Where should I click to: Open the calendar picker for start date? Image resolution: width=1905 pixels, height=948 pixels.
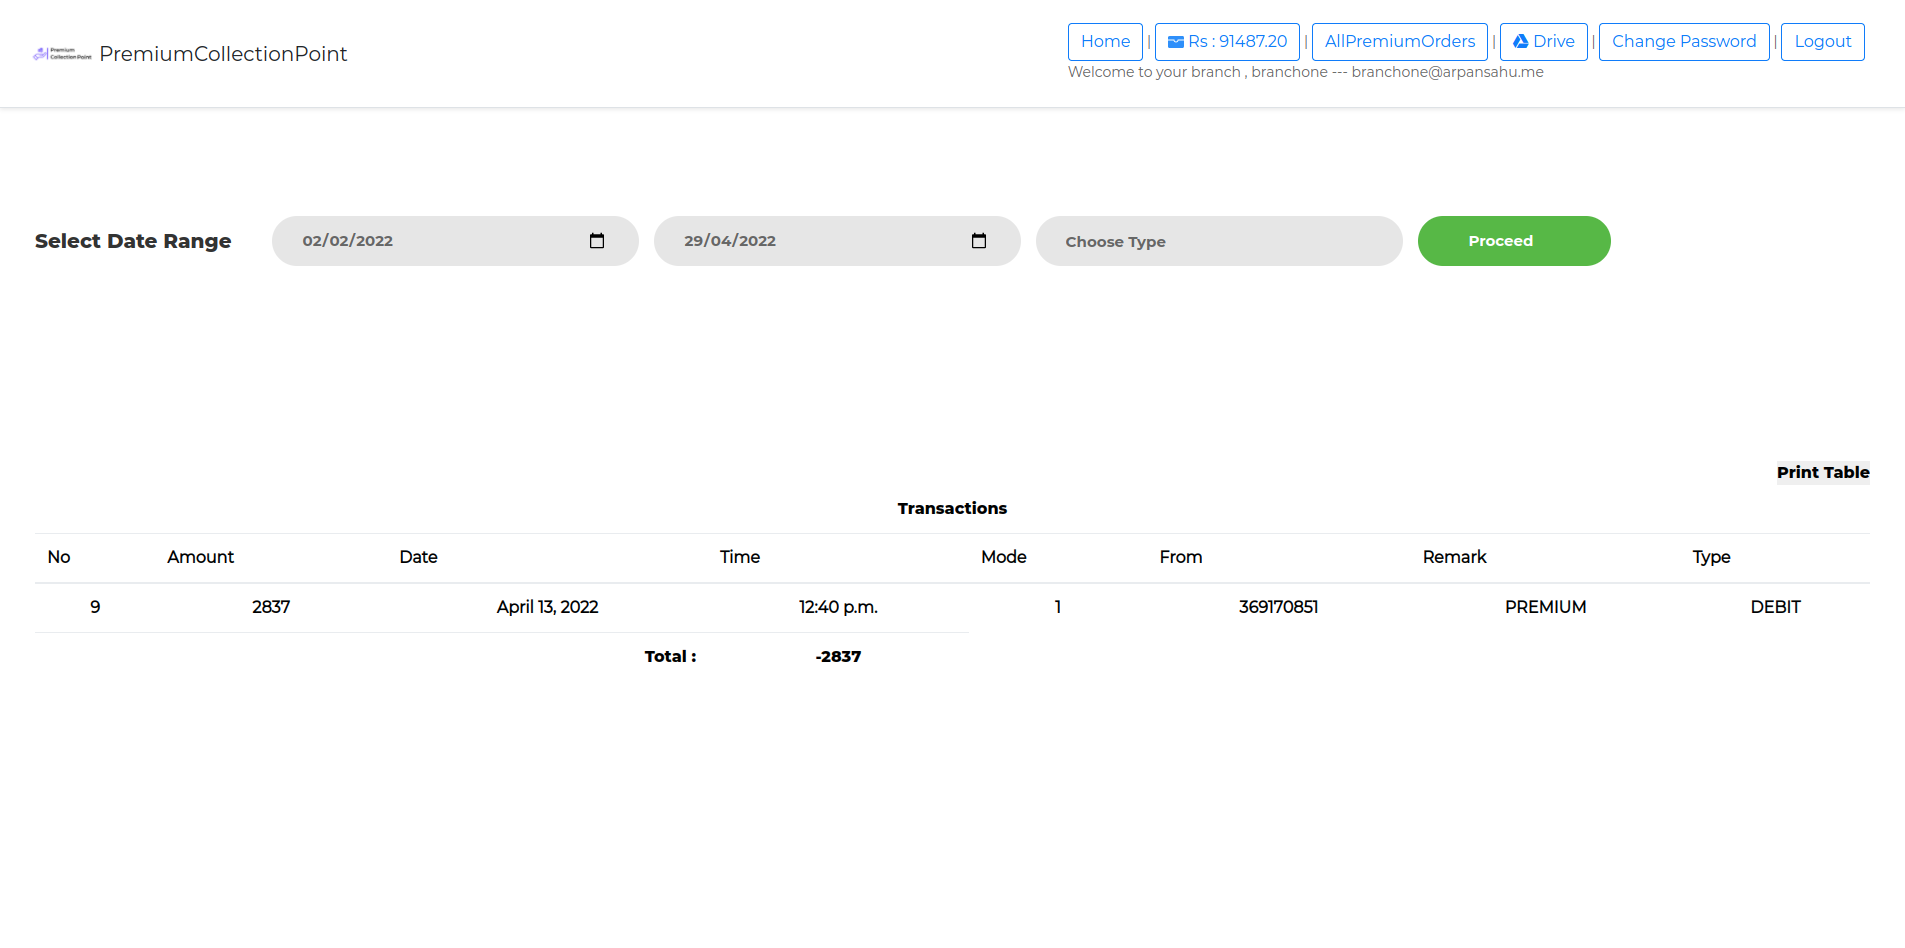click(x=597, y=241)
